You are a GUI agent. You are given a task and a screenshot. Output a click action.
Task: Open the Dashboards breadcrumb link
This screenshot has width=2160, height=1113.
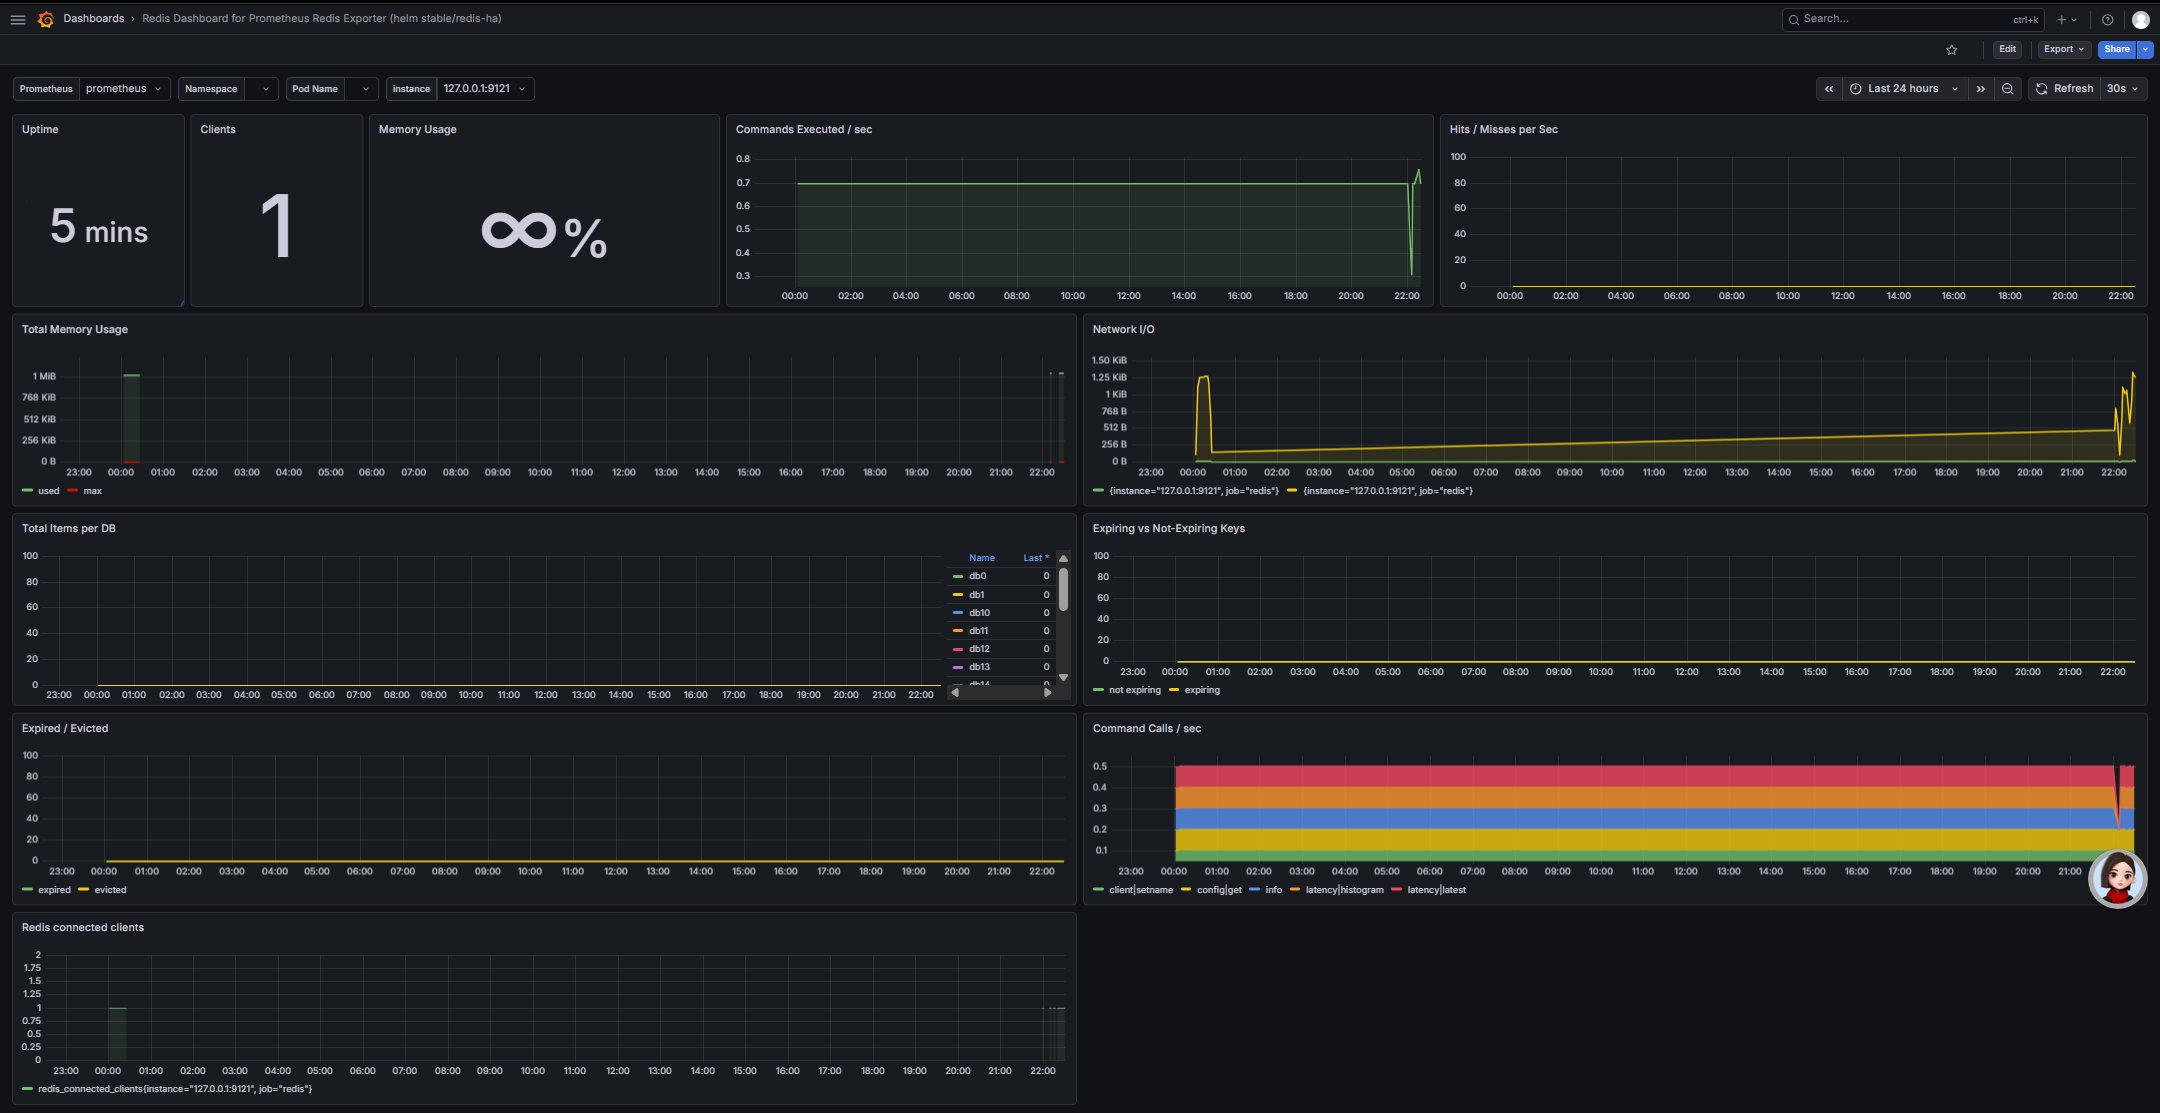point(93,19)
